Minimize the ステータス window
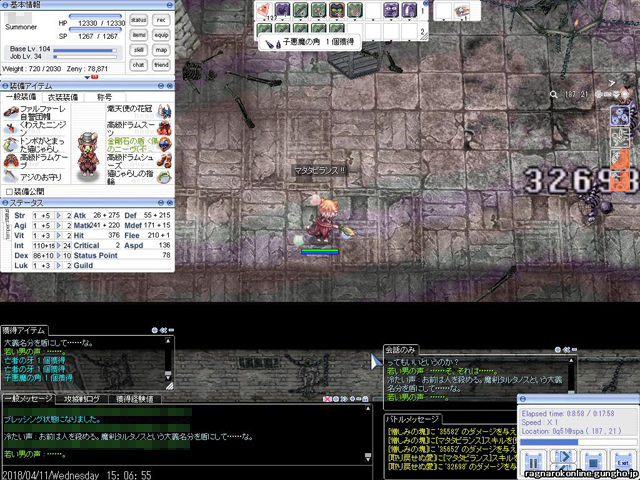This screenshot has height=480, width=640. pos(161,203)
